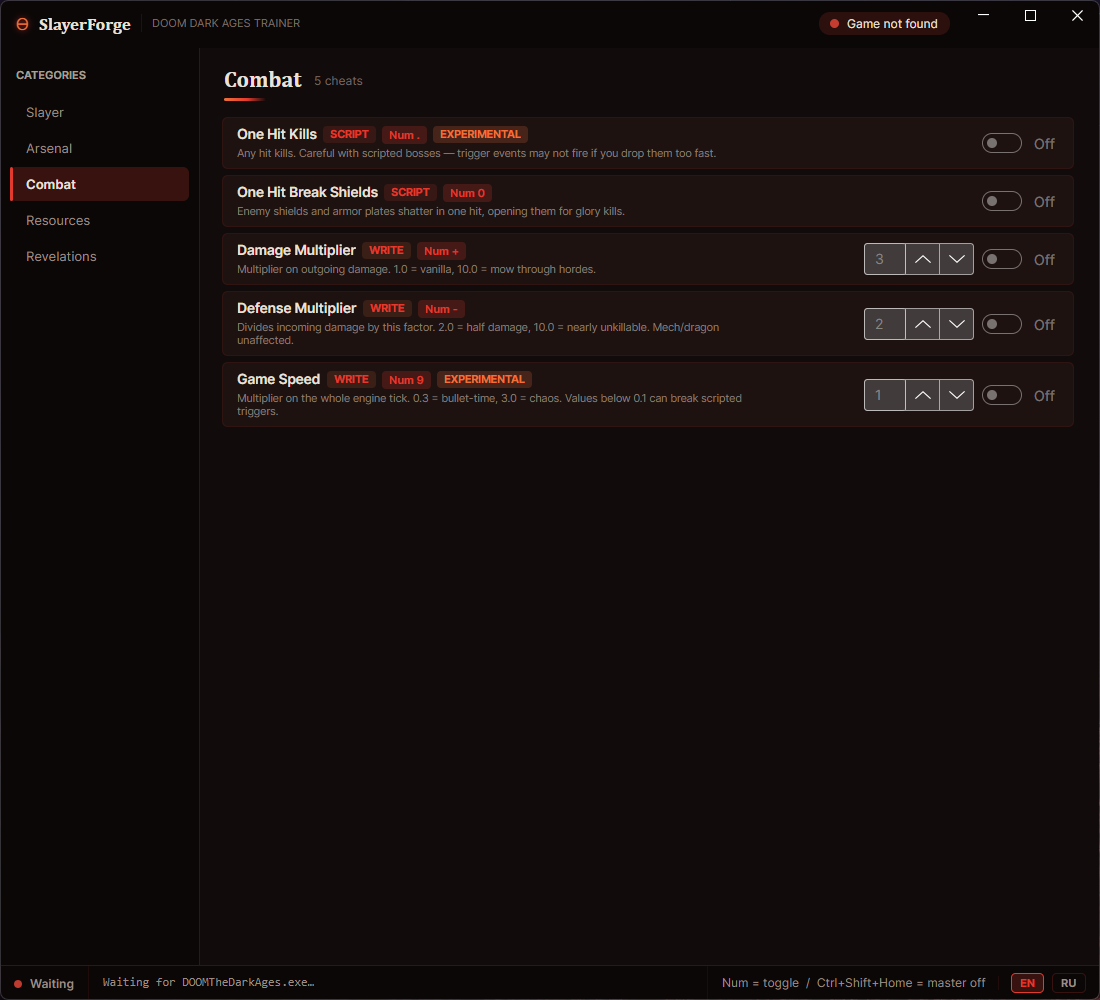1100x1000 pixels.
Task: Lower Game Speed with down arrow
Action: [956, 395]
